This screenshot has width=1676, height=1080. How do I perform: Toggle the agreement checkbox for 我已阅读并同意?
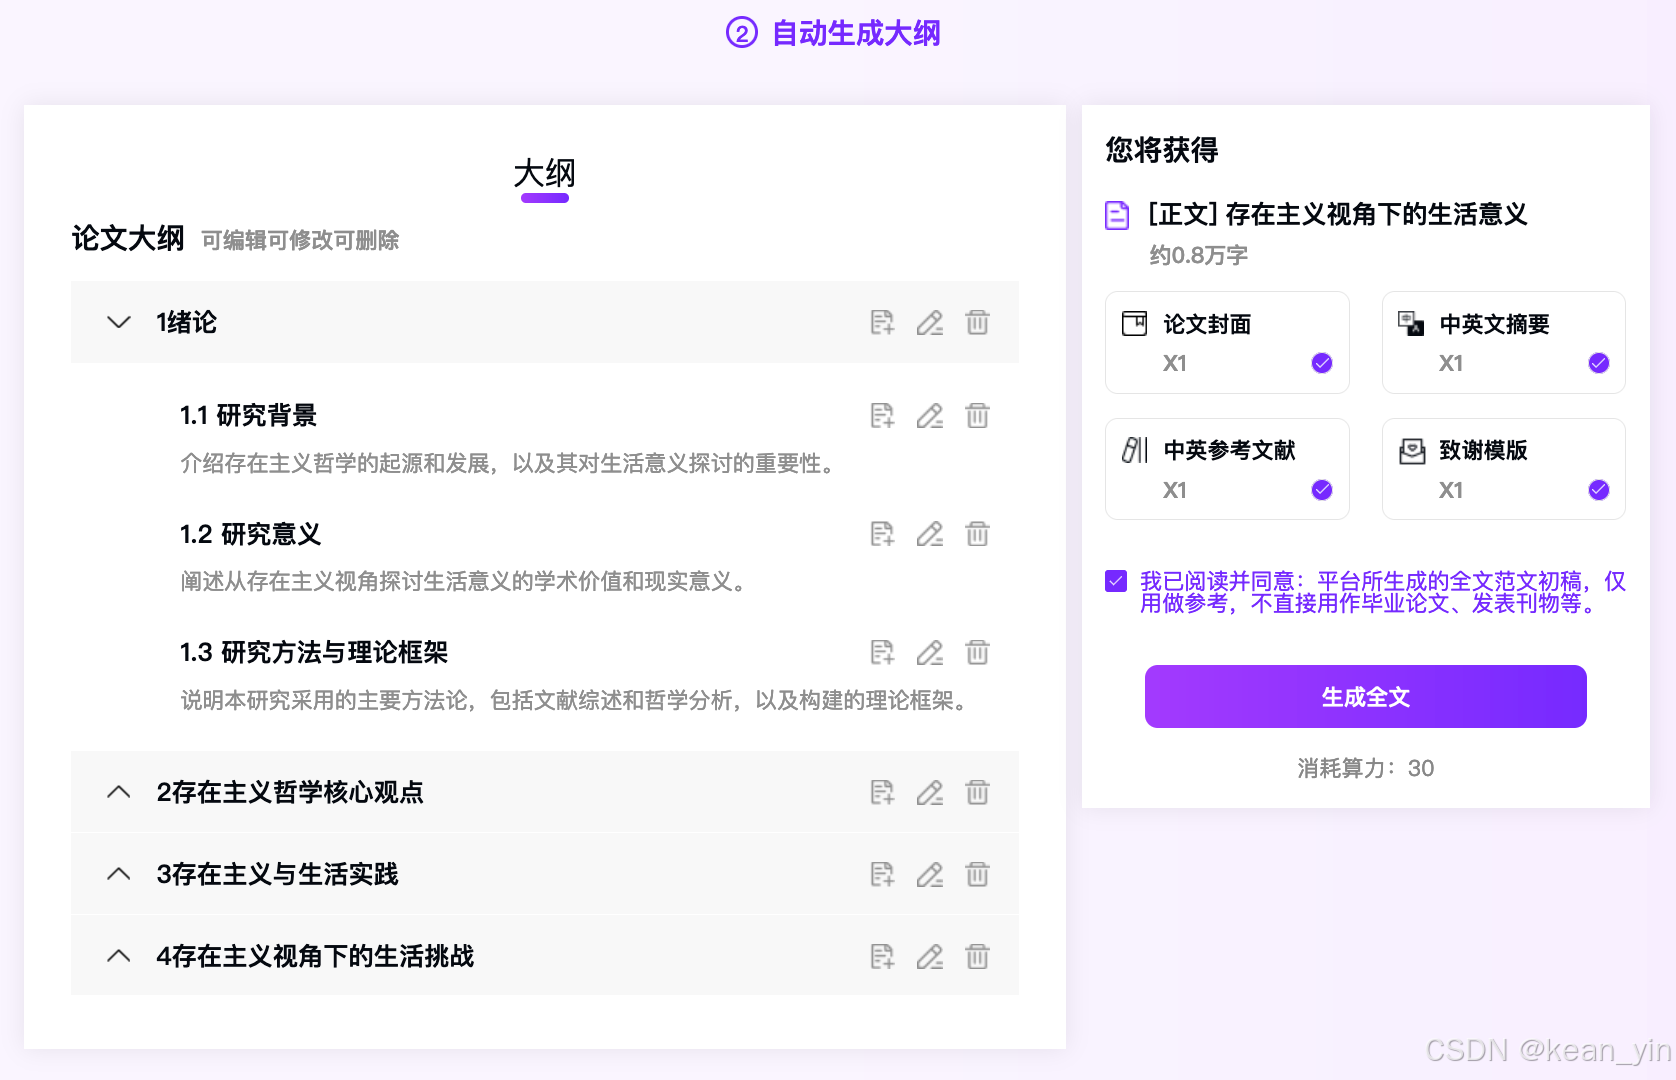click(1116, 581)
